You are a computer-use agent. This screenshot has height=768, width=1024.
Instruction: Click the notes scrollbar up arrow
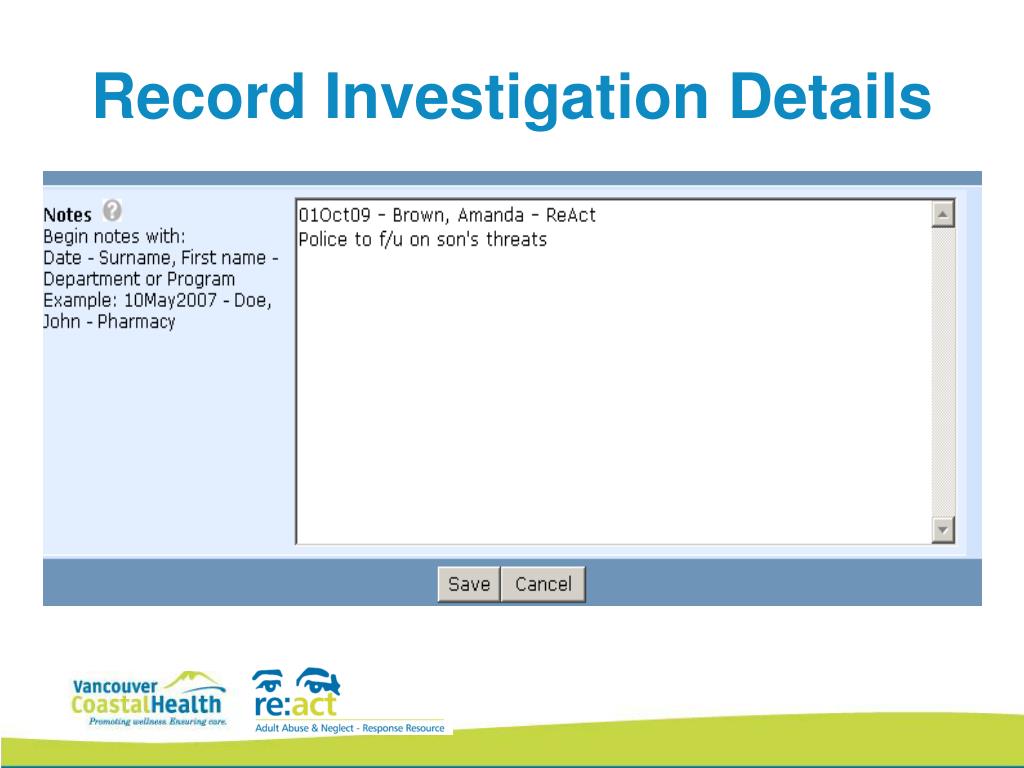(942, 214)
